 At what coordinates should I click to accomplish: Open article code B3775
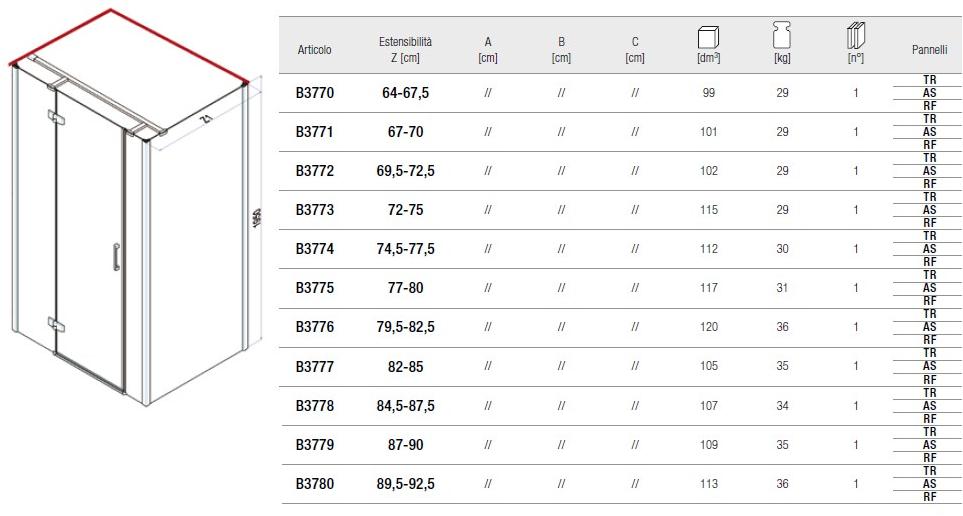pos(314,288)
